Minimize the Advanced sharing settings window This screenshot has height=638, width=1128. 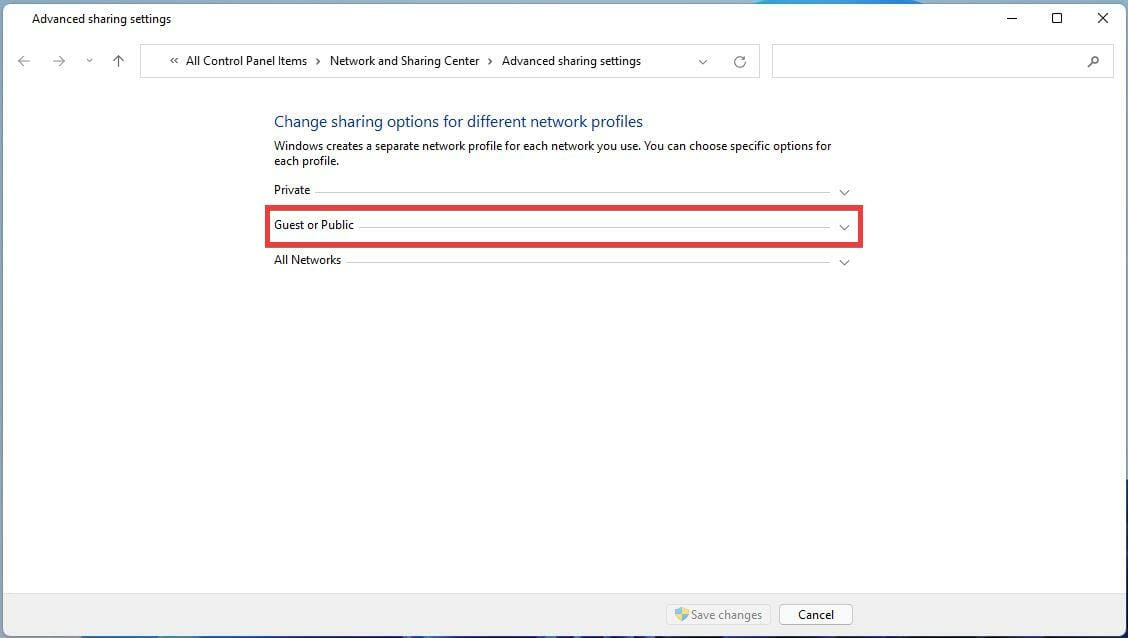click(1011, 18)
